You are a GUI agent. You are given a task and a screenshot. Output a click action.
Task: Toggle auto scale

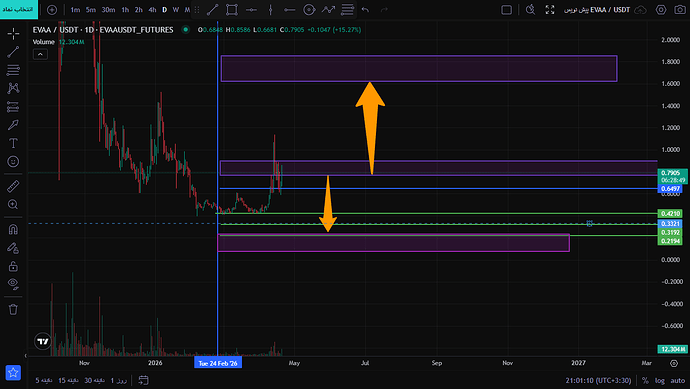[678, 380]
